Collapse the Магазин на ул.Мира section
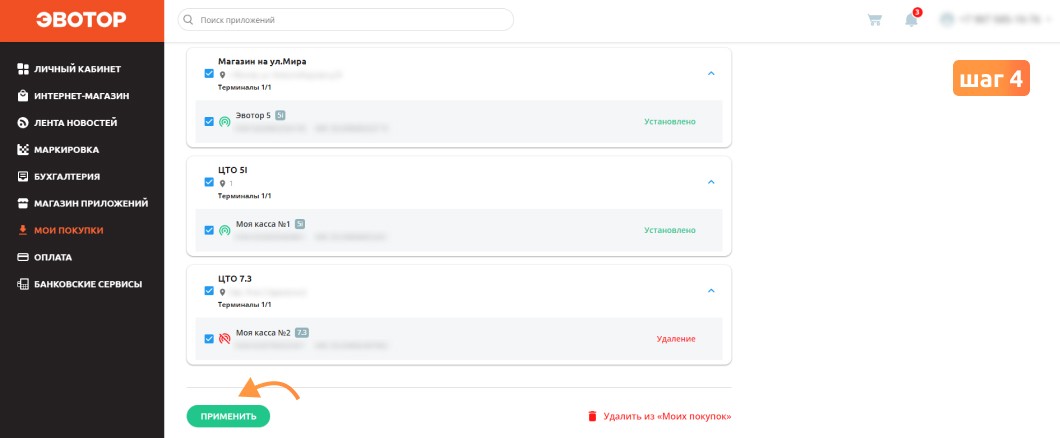This screenshot has height=438, width=1060. [710, 74]
